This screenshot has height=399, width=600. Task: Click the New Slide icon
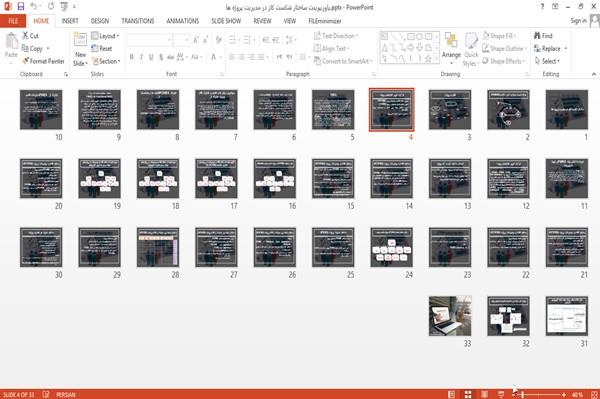click(80, 40)
